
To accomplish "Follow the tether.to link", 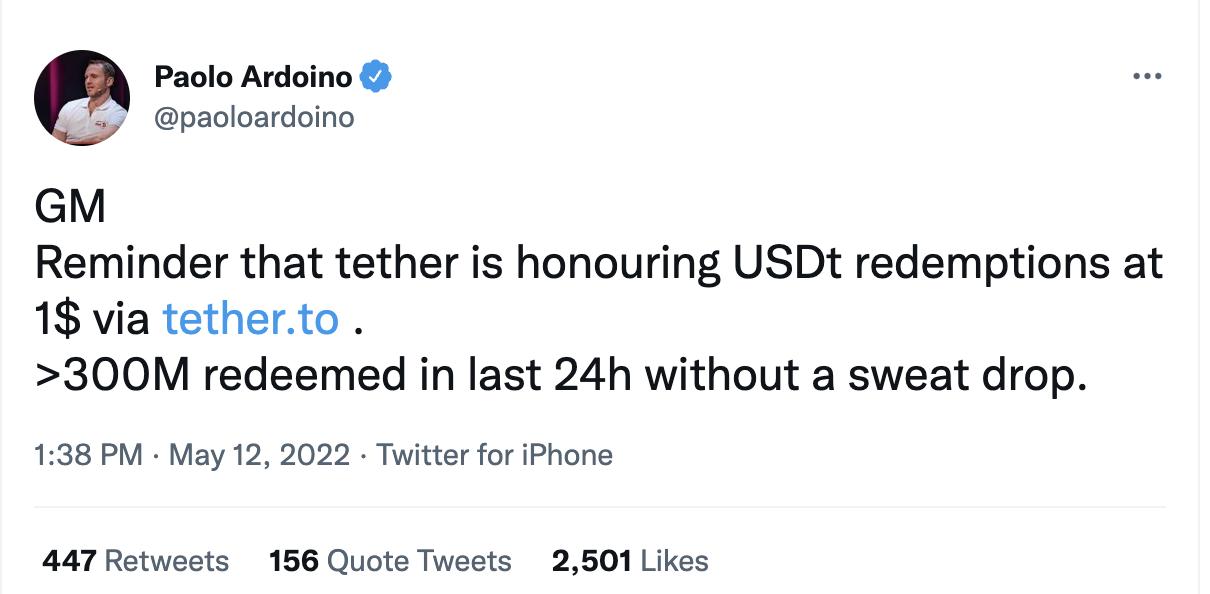I will [249, 319].
